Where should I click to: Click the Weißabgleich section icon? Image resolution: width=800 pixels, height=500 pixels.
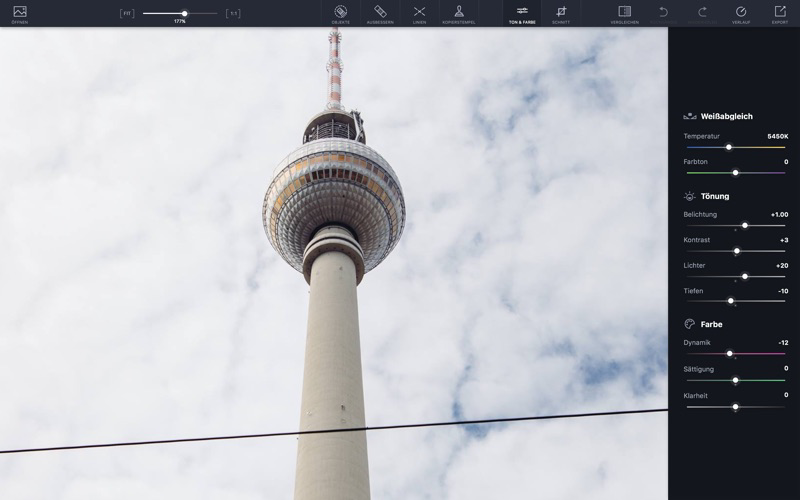pos(690,116)
